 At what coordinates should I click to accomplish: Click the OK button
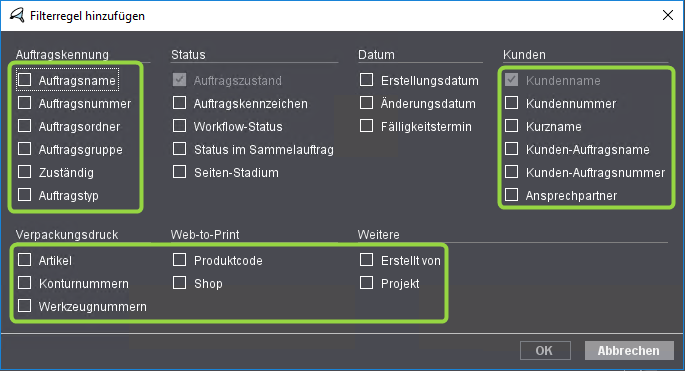pos(545,350)
